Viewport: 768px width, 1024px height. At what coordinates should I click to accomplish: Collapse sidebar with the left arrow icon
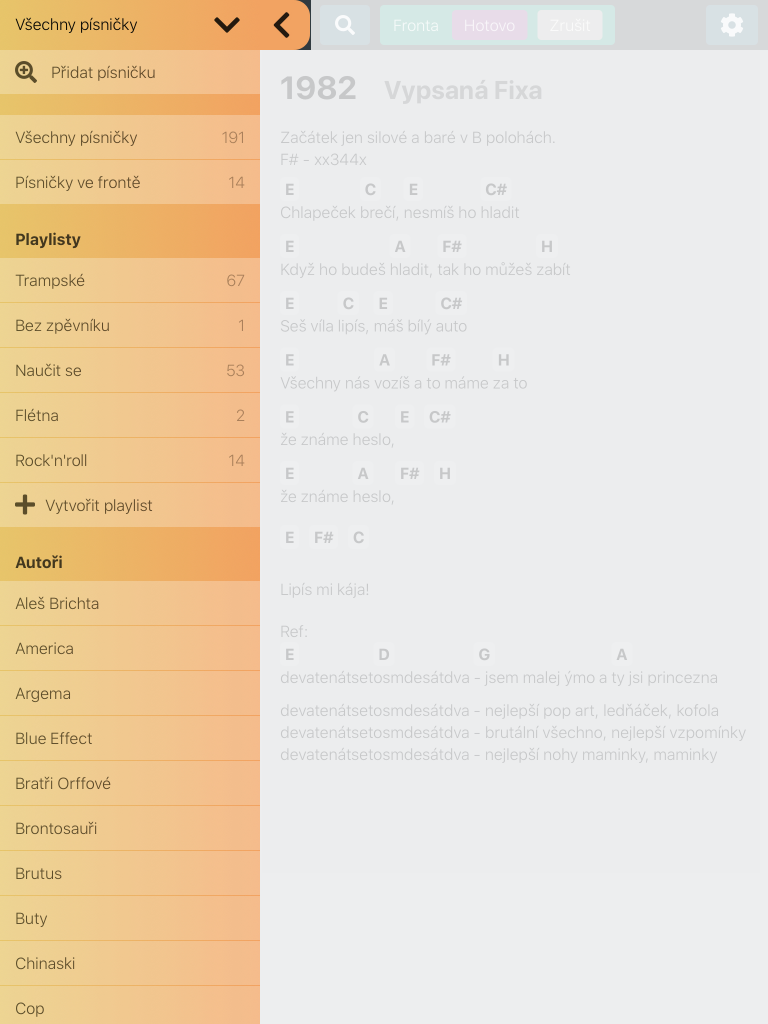point(282,25)
